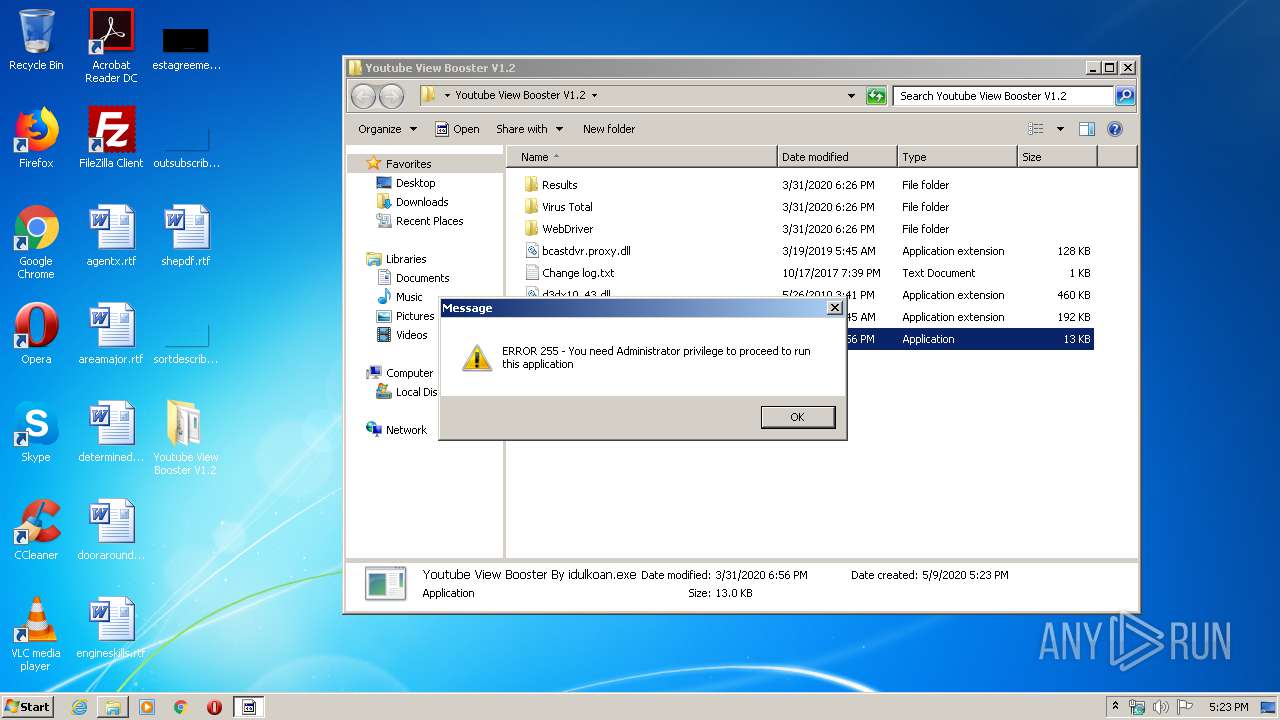Select areamajor.rtf document on desktop
The width and height of the screenshot is (1280, 720).
coord(111,334)
